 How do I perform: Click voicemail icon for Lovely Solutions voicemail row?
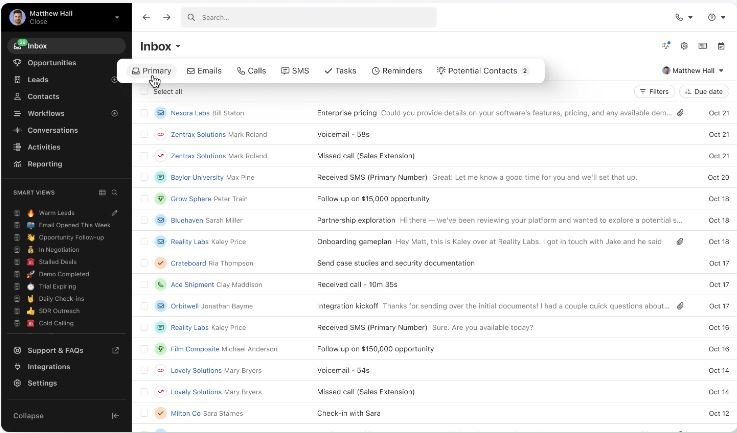[160, 370]
